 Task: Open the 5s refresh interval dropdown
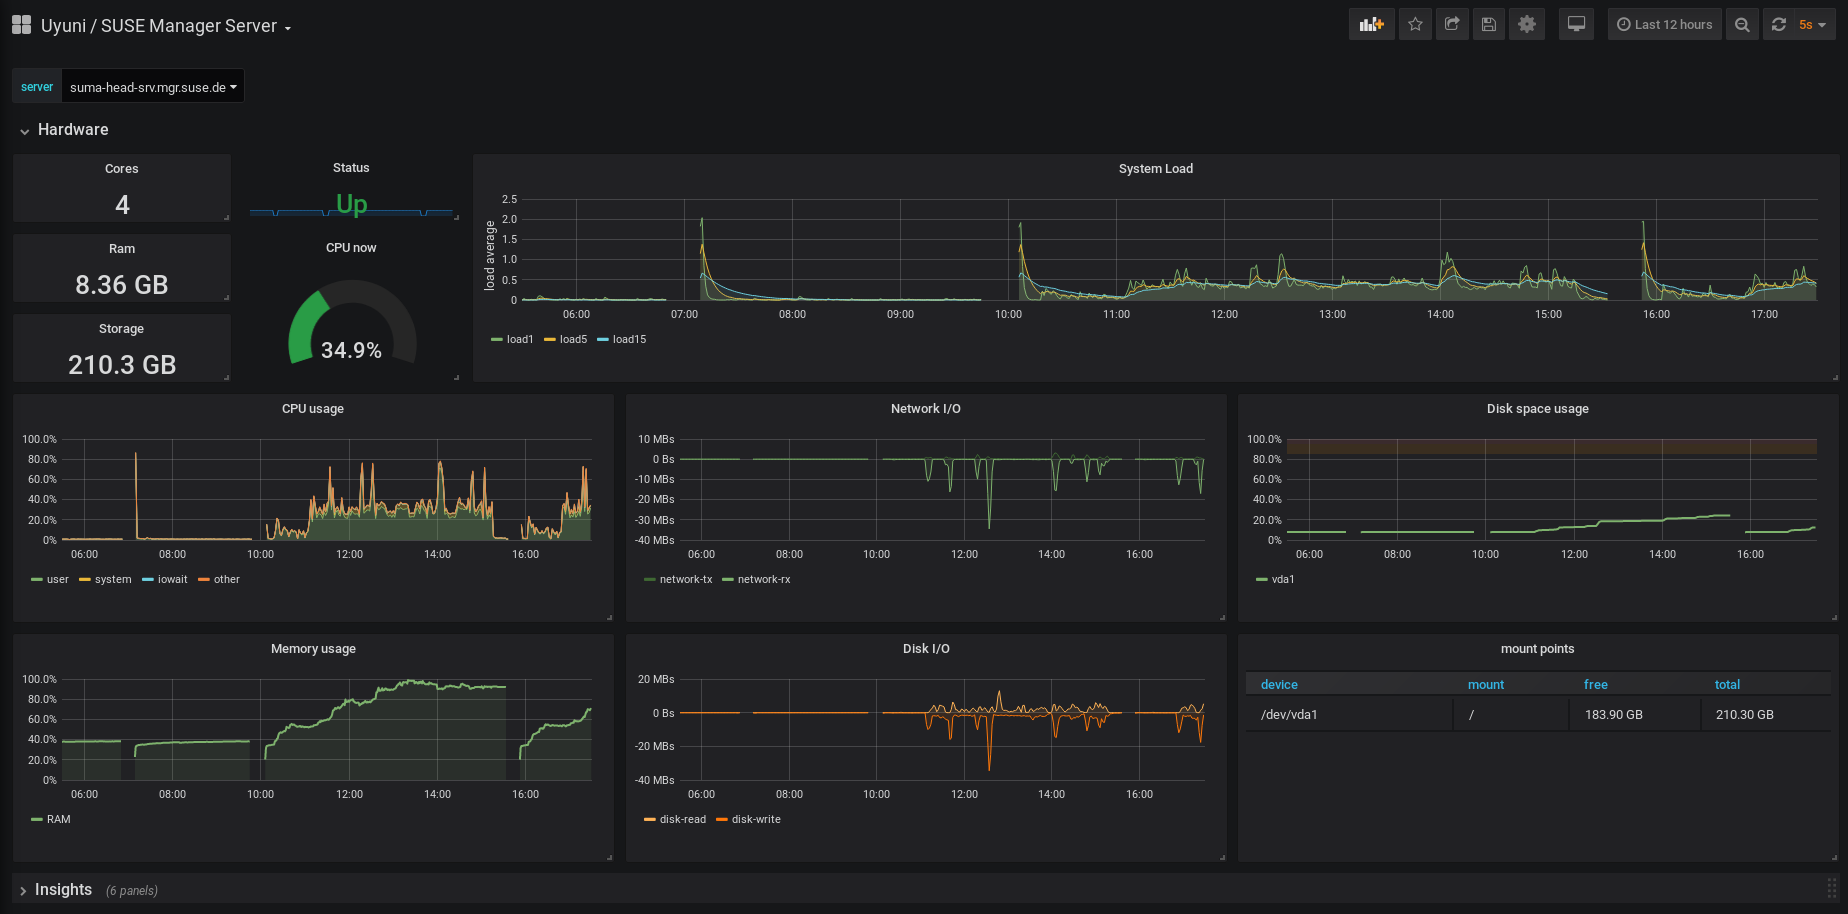(x=1813, y=25)
